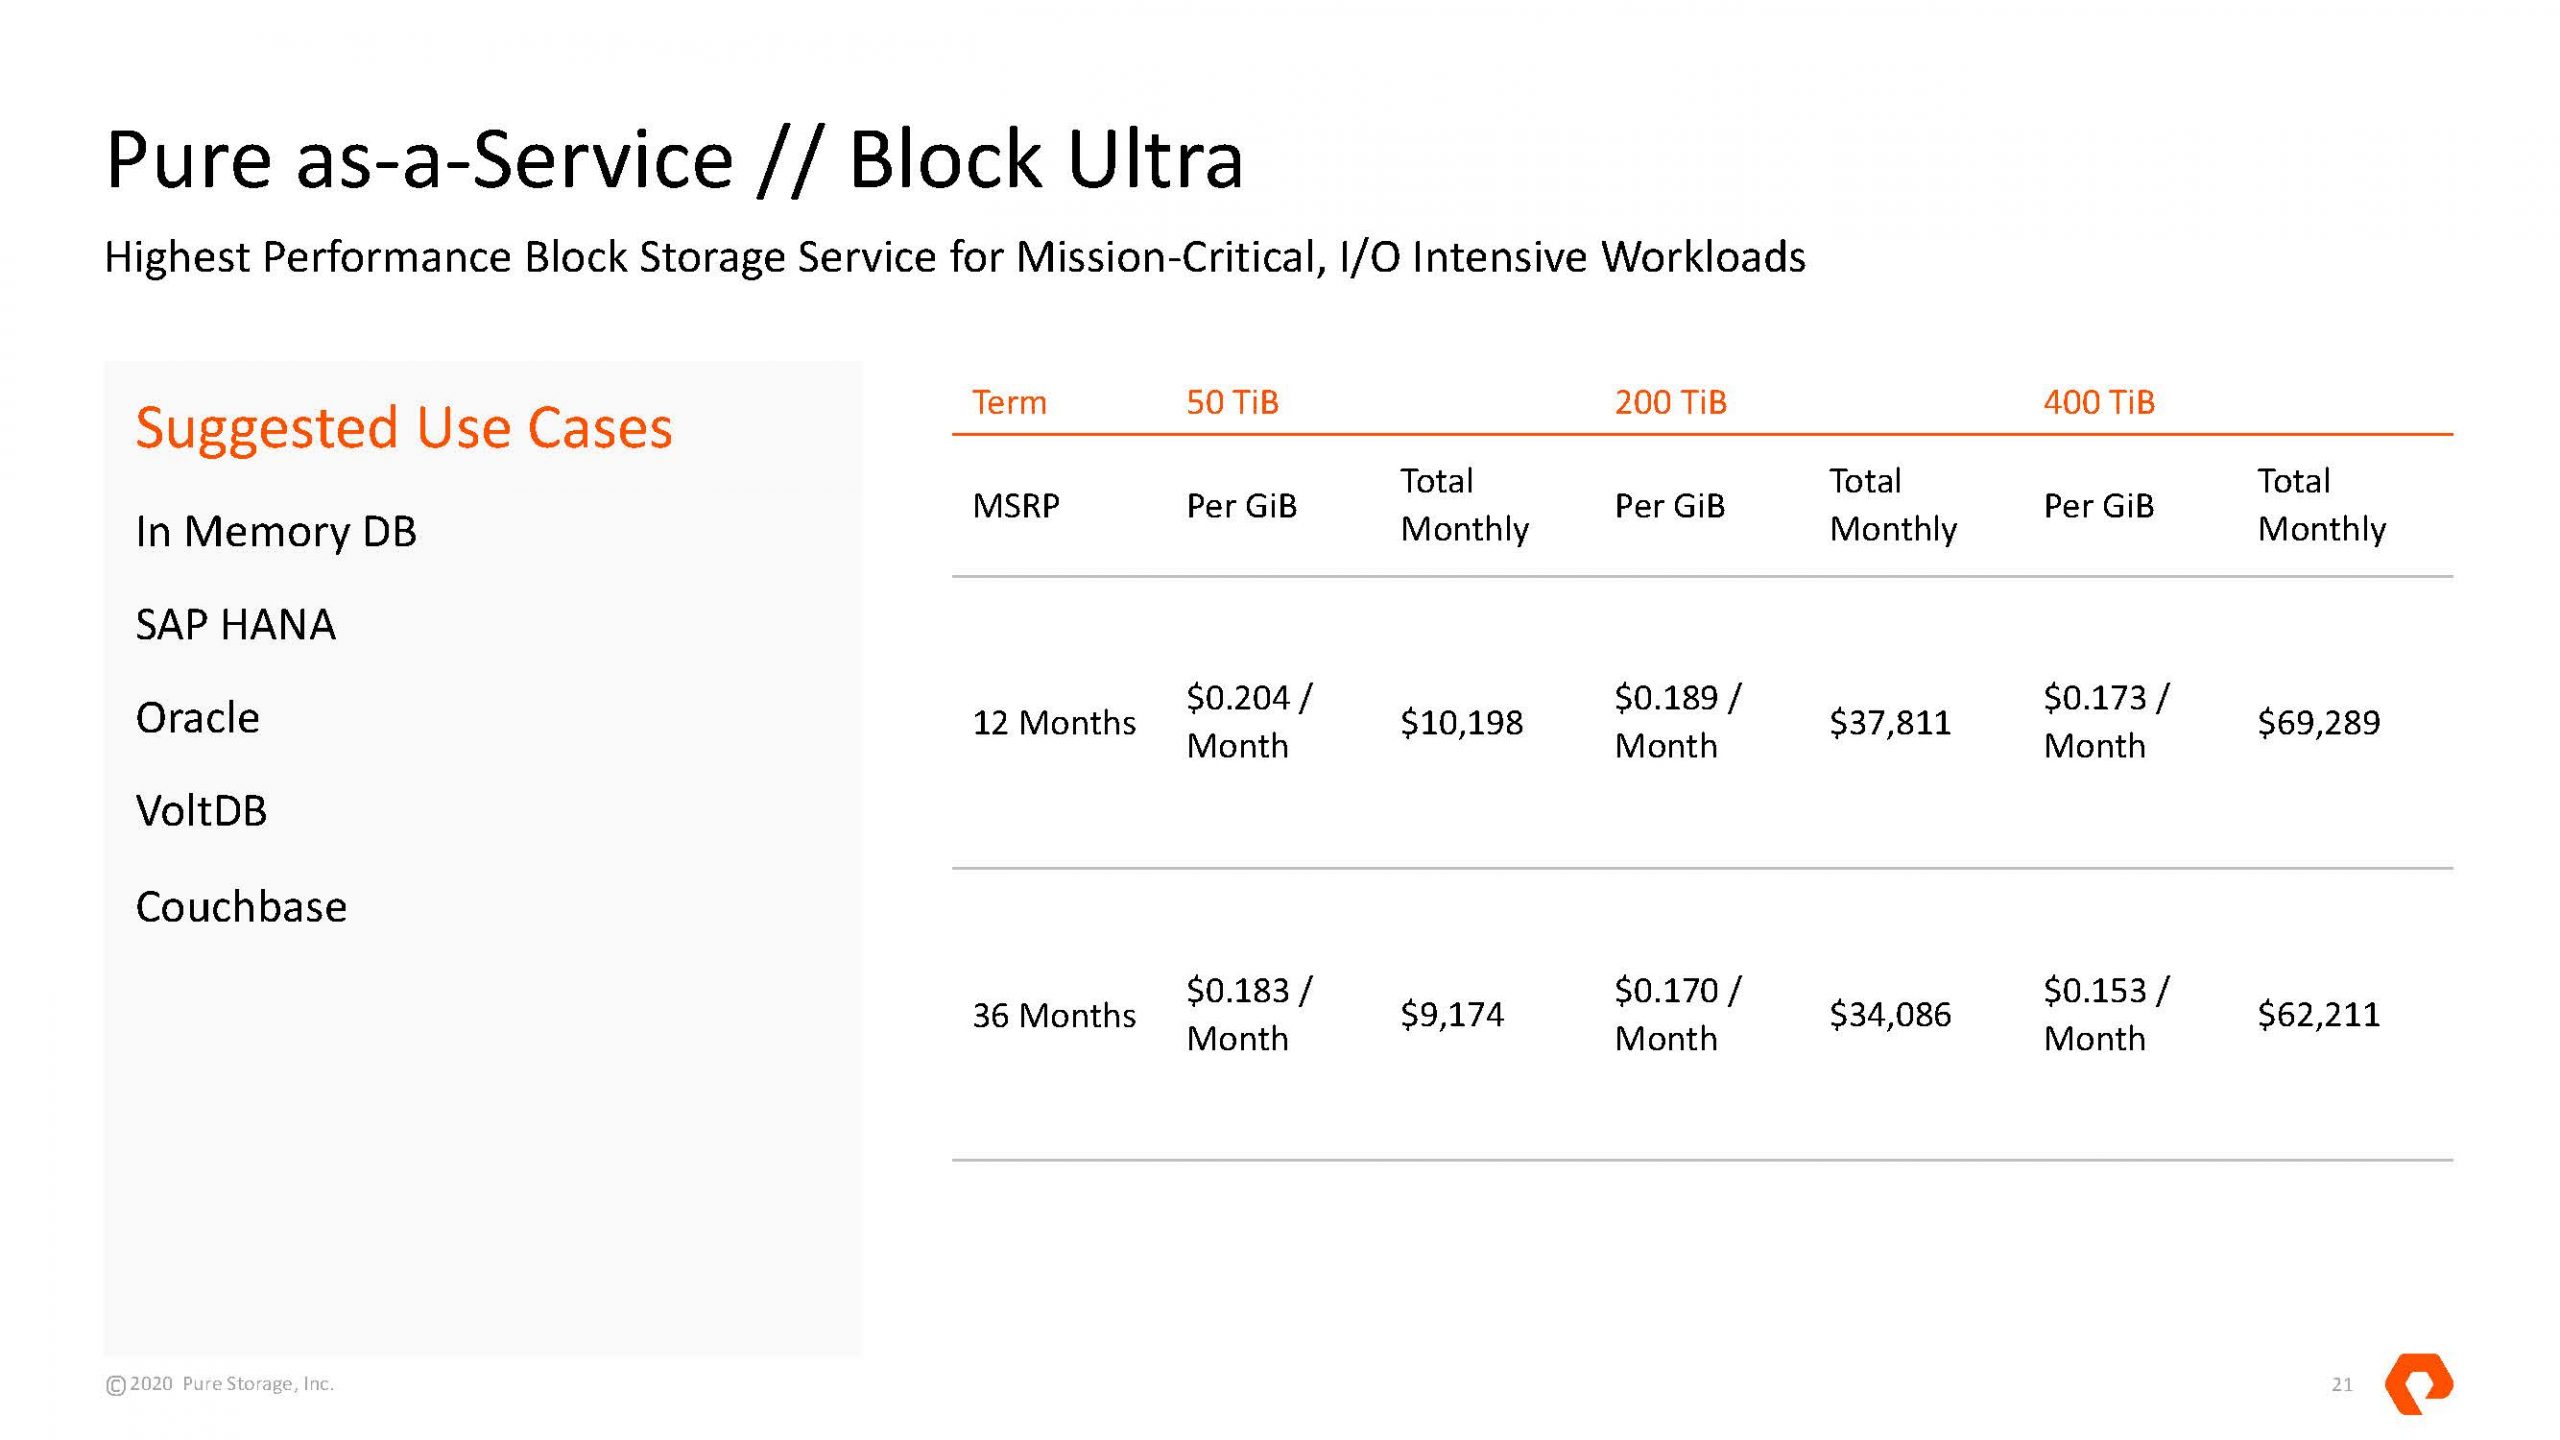Select the slide title Pure as-a-Service // Block Ultra

tap(674, 160)
